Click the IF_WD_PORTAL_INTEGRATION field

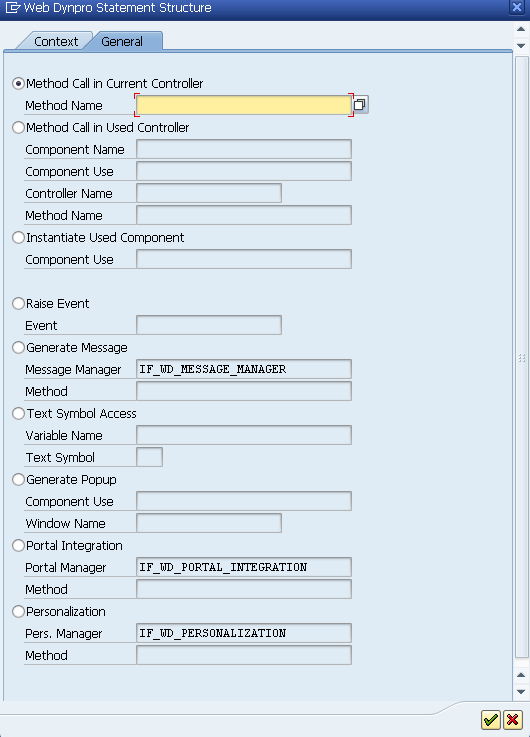click(x=244, y=567)
